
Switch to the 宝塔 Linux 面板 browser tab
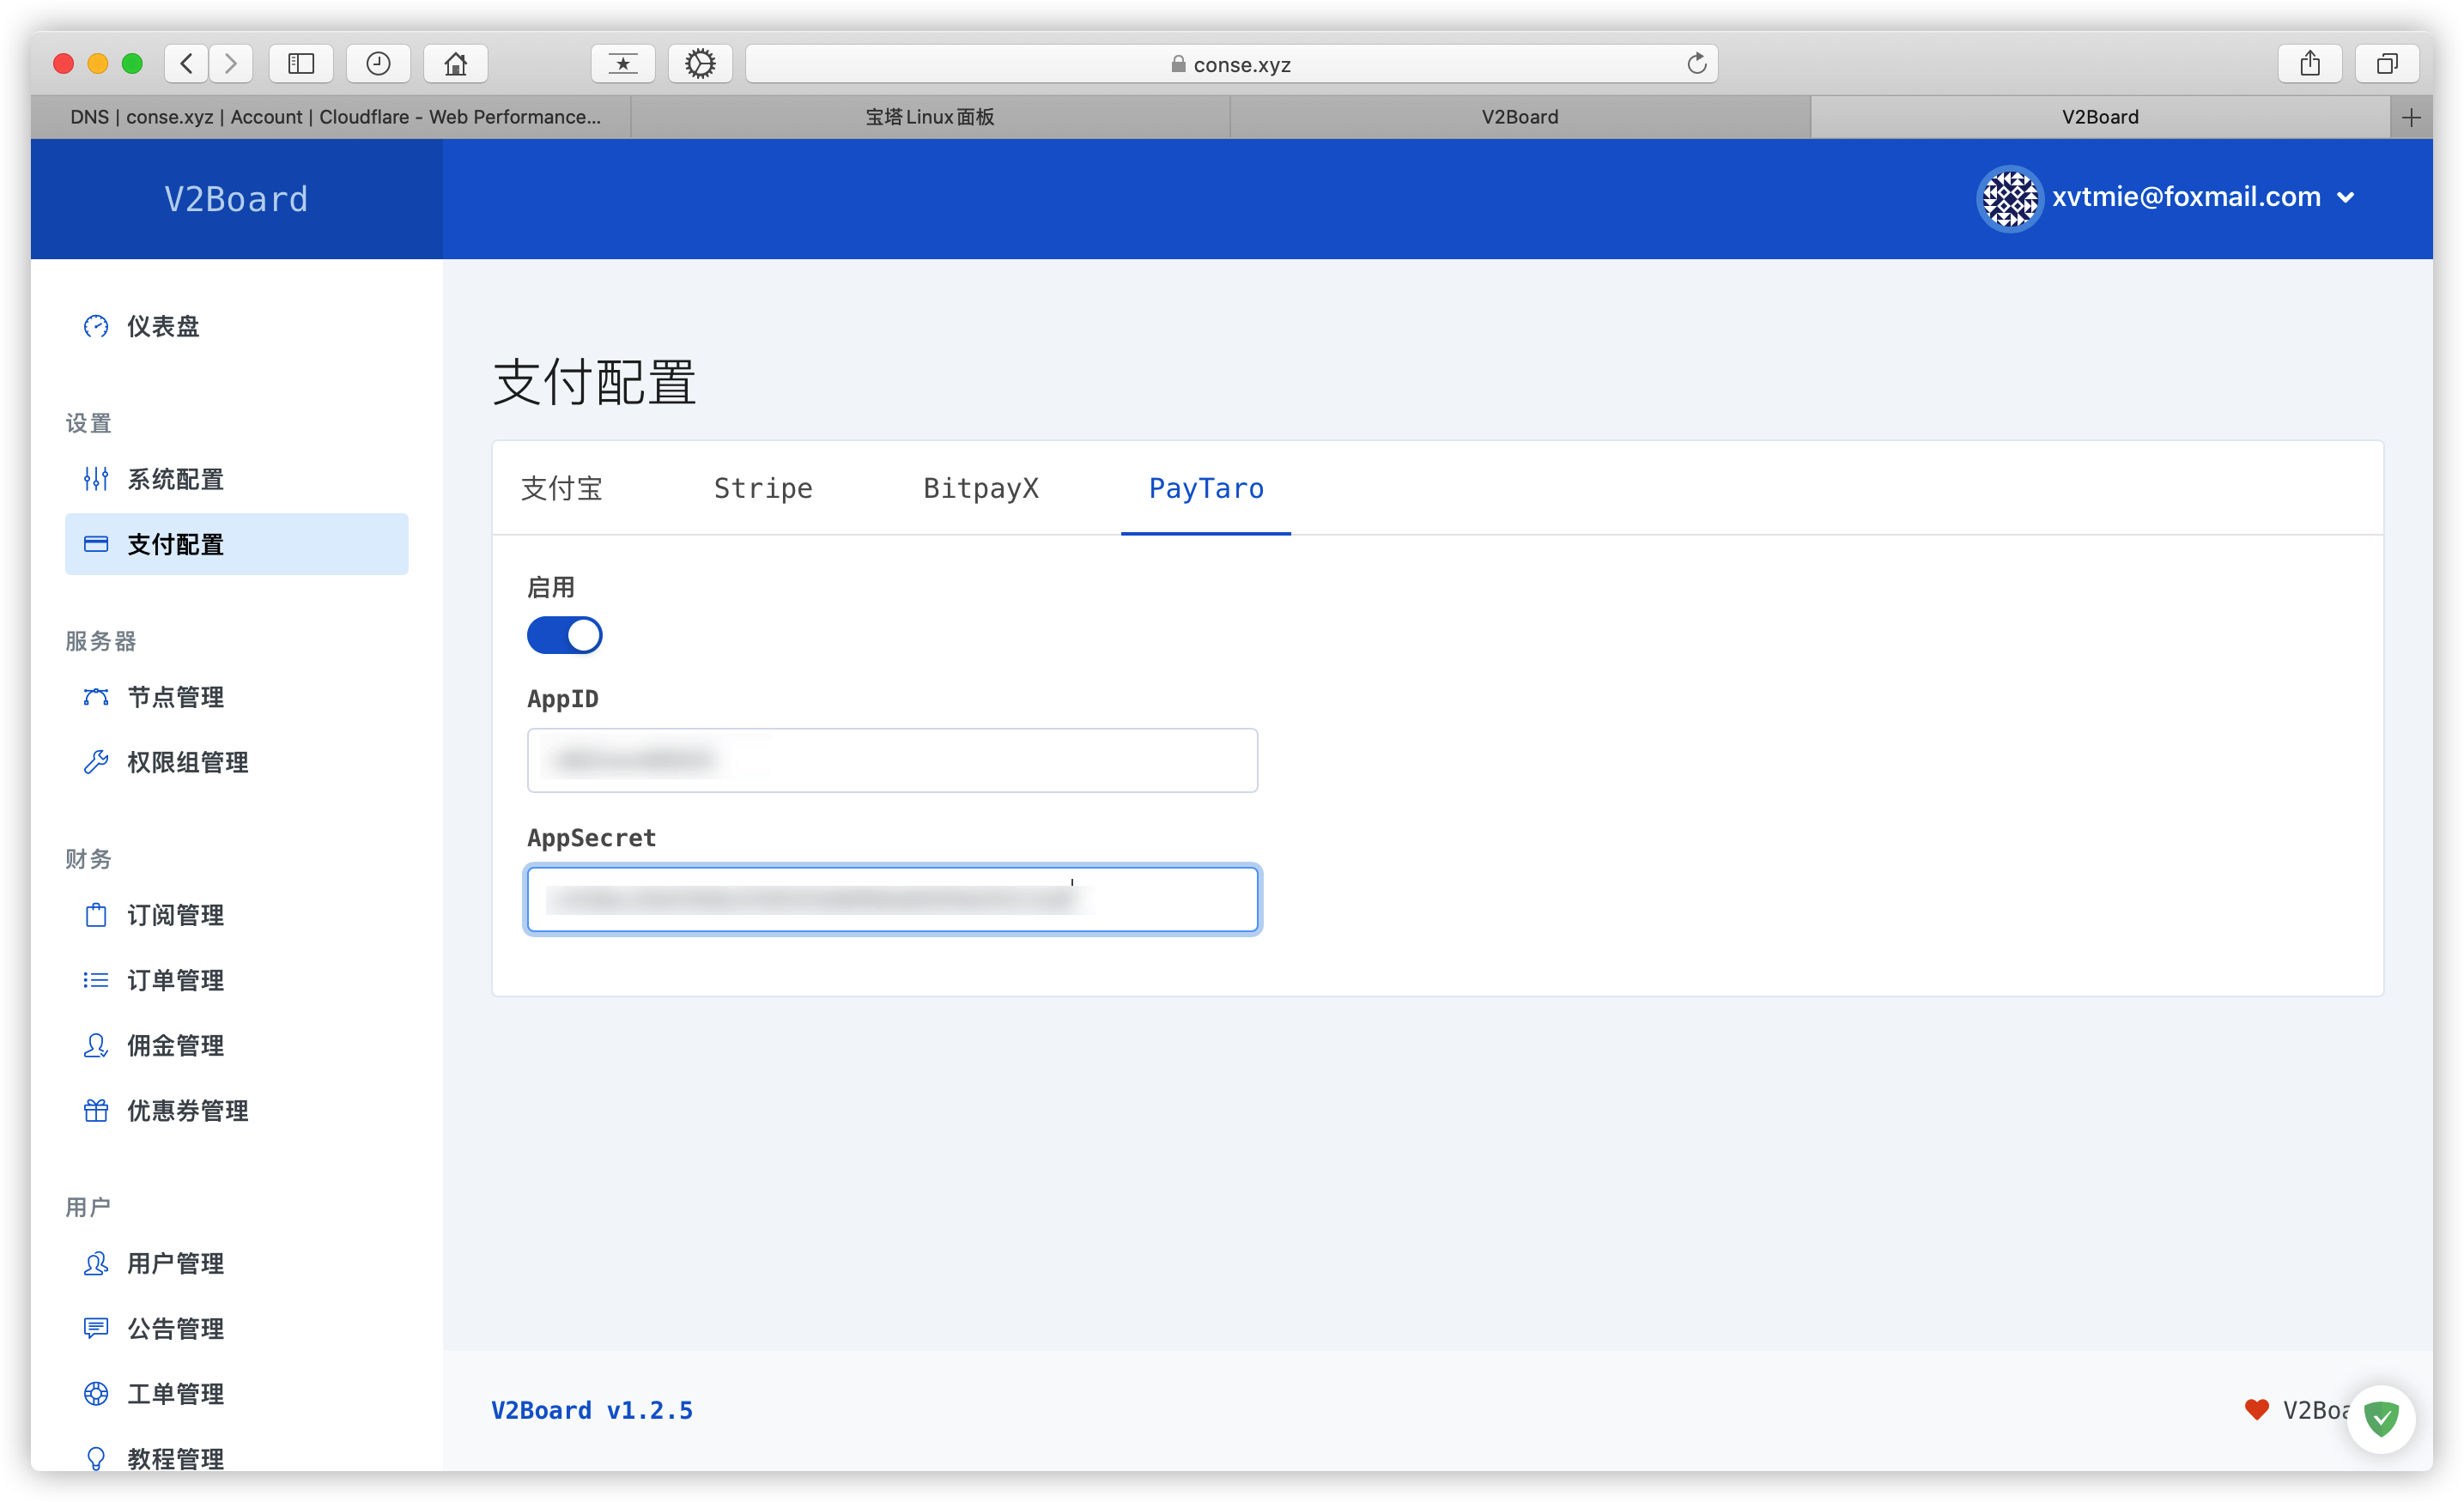point(930,117)
